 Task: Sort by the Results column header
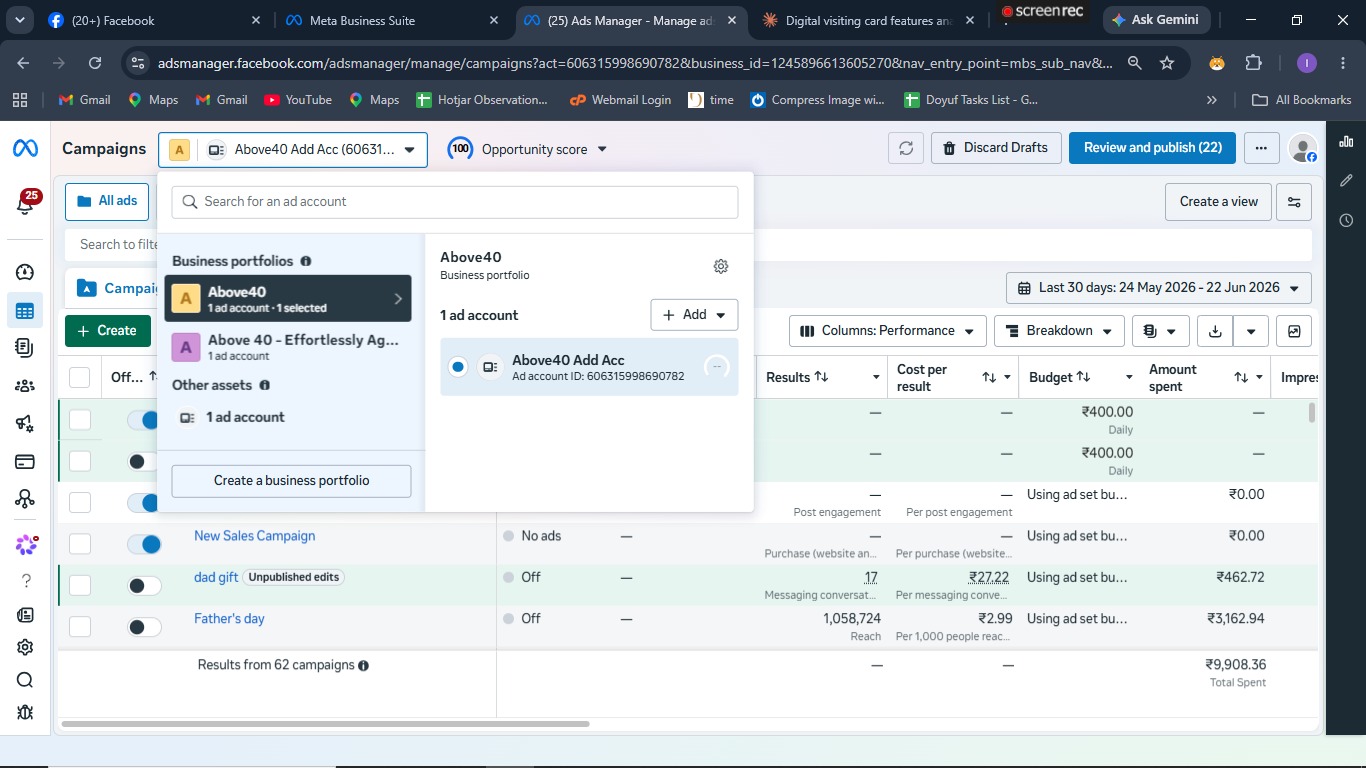click(797, 377)
